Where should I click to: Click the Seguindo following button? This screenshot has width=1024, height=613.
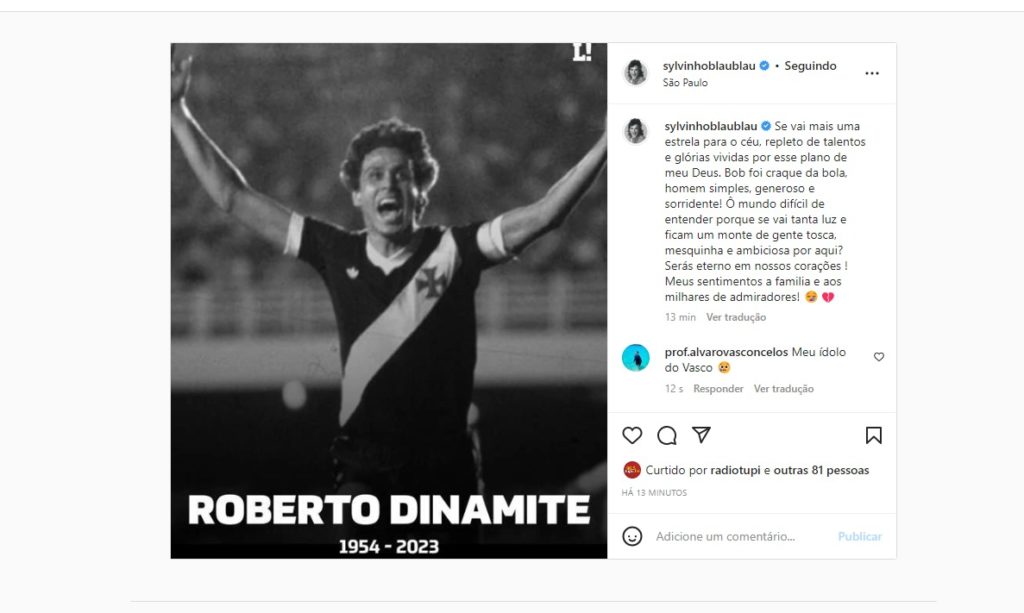click(x=810, y=66)
